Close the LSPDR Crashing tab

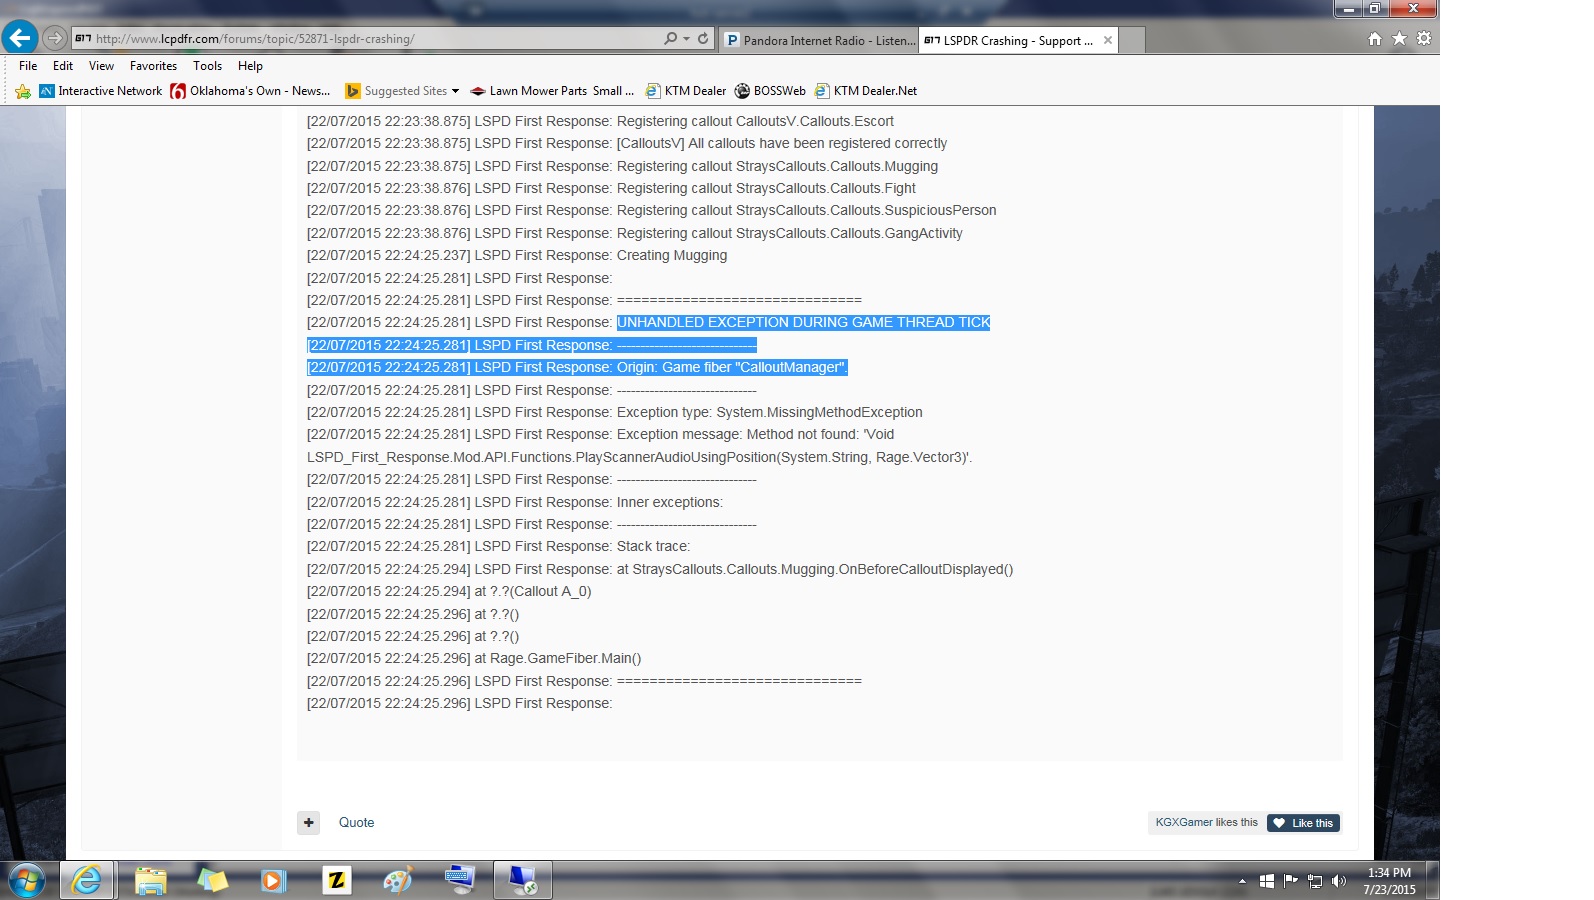pyautogui.click(x=1107, y=40)
